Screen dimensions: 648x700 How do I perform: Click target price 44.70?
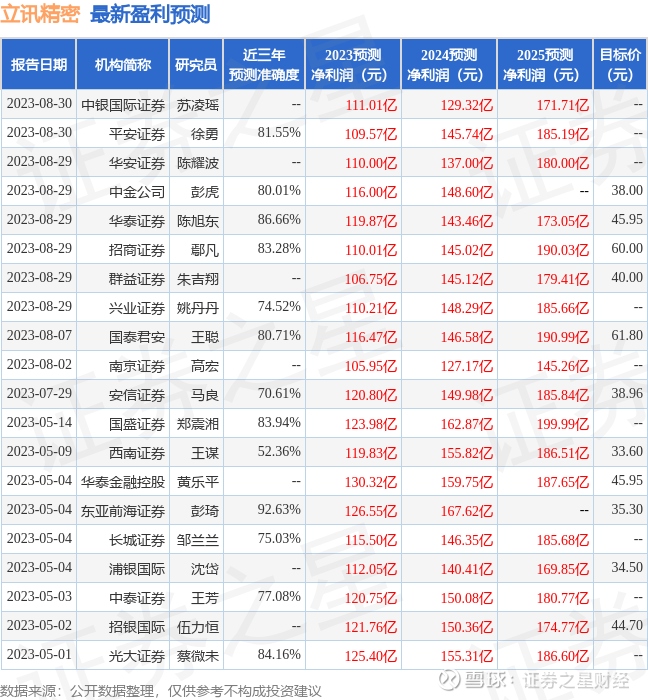point(627,626)
